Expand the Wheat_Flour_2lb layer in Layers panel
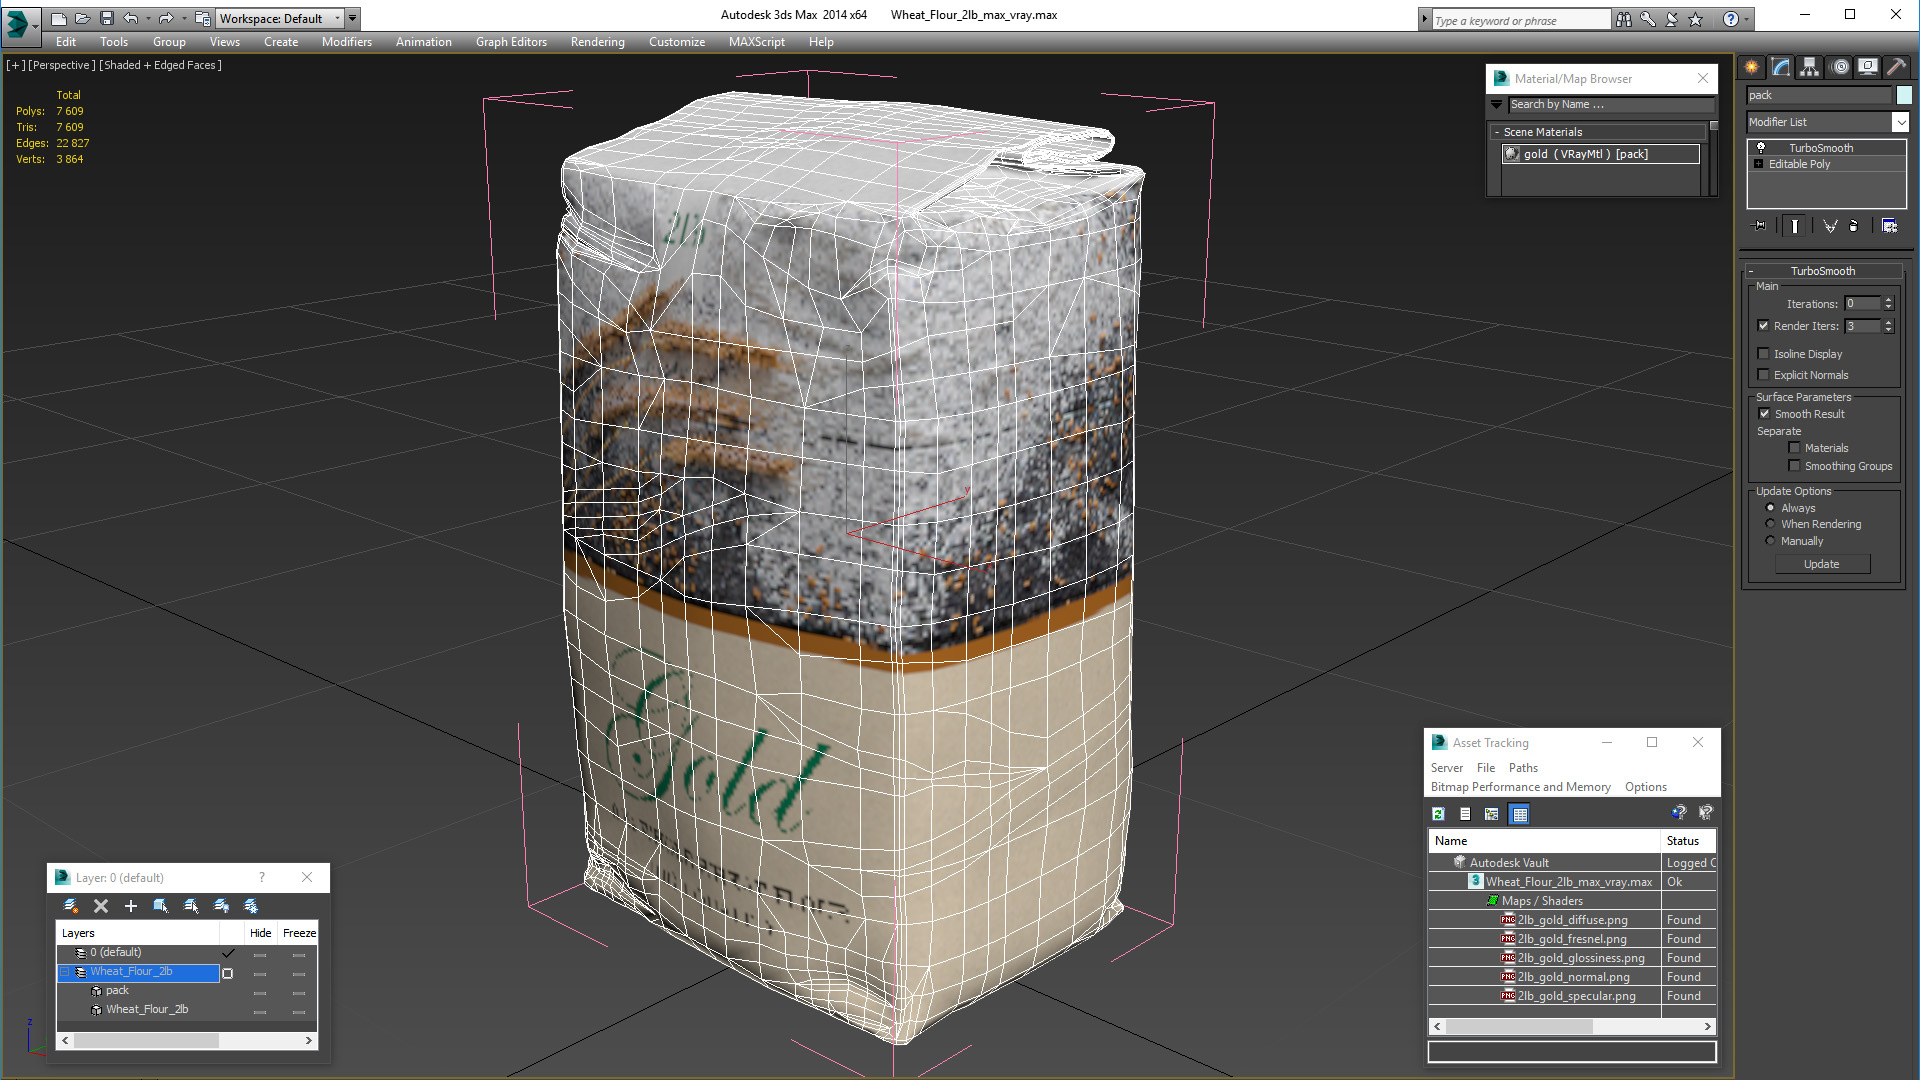 point(63,972)
